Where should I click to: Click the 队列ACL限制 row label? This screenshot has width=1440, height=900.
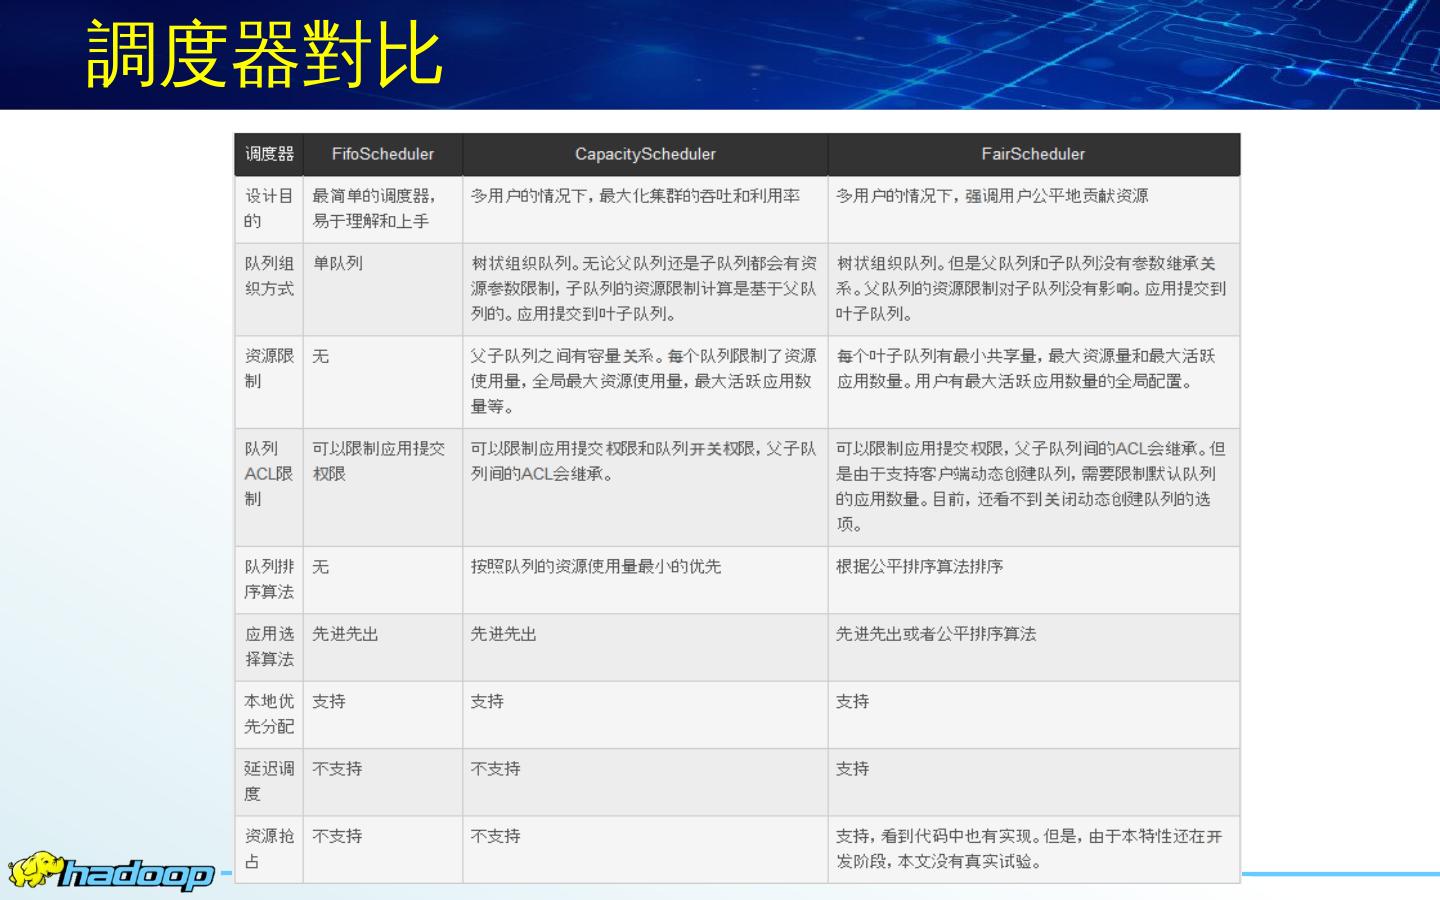coord(269,473)
